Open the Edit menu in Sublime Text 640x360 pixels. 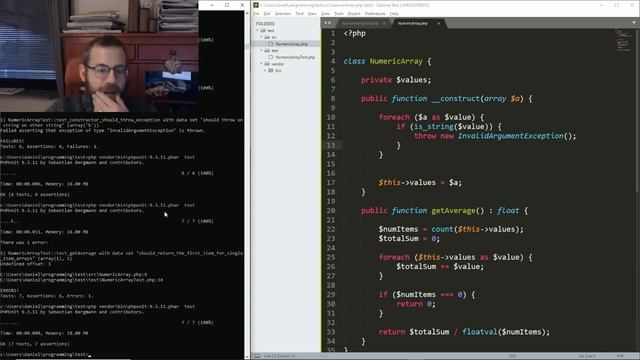click(x=267, y=13)
